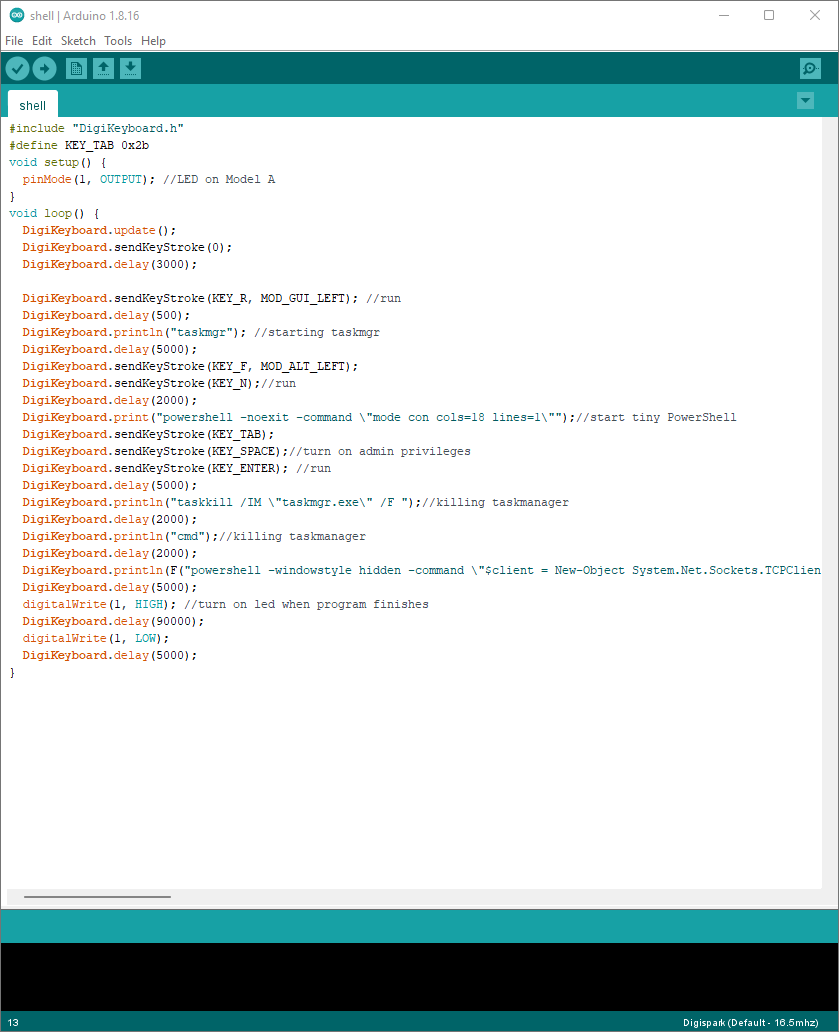Viewport: 839px width, 1032px height.
Task: Click the digitalWrite(1, LOW) line
Action: pos(96,638)
